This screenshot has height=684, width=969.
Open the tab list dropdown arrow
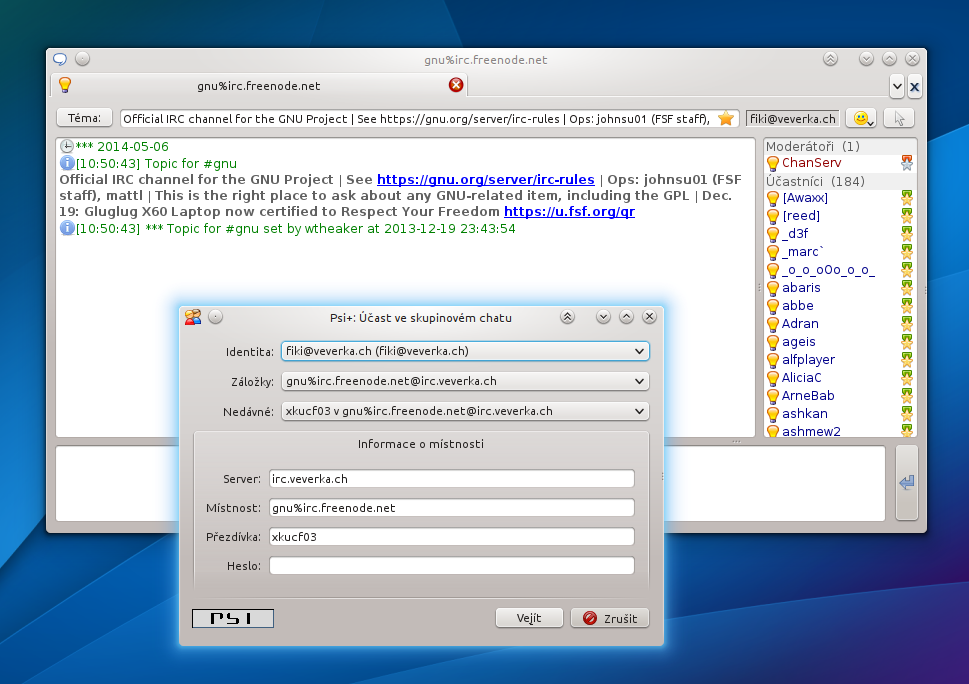click(x=897, y=87)
